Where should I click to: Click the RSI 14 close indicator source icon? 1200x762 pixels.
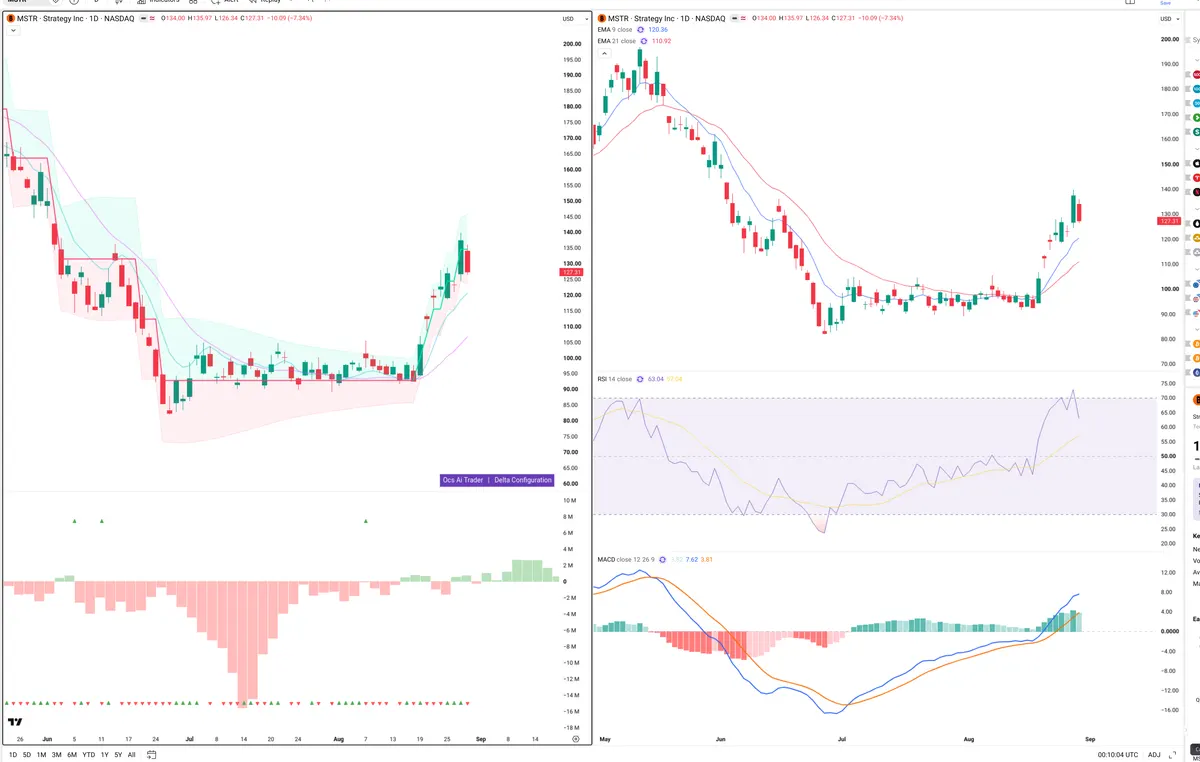[639, 379]
